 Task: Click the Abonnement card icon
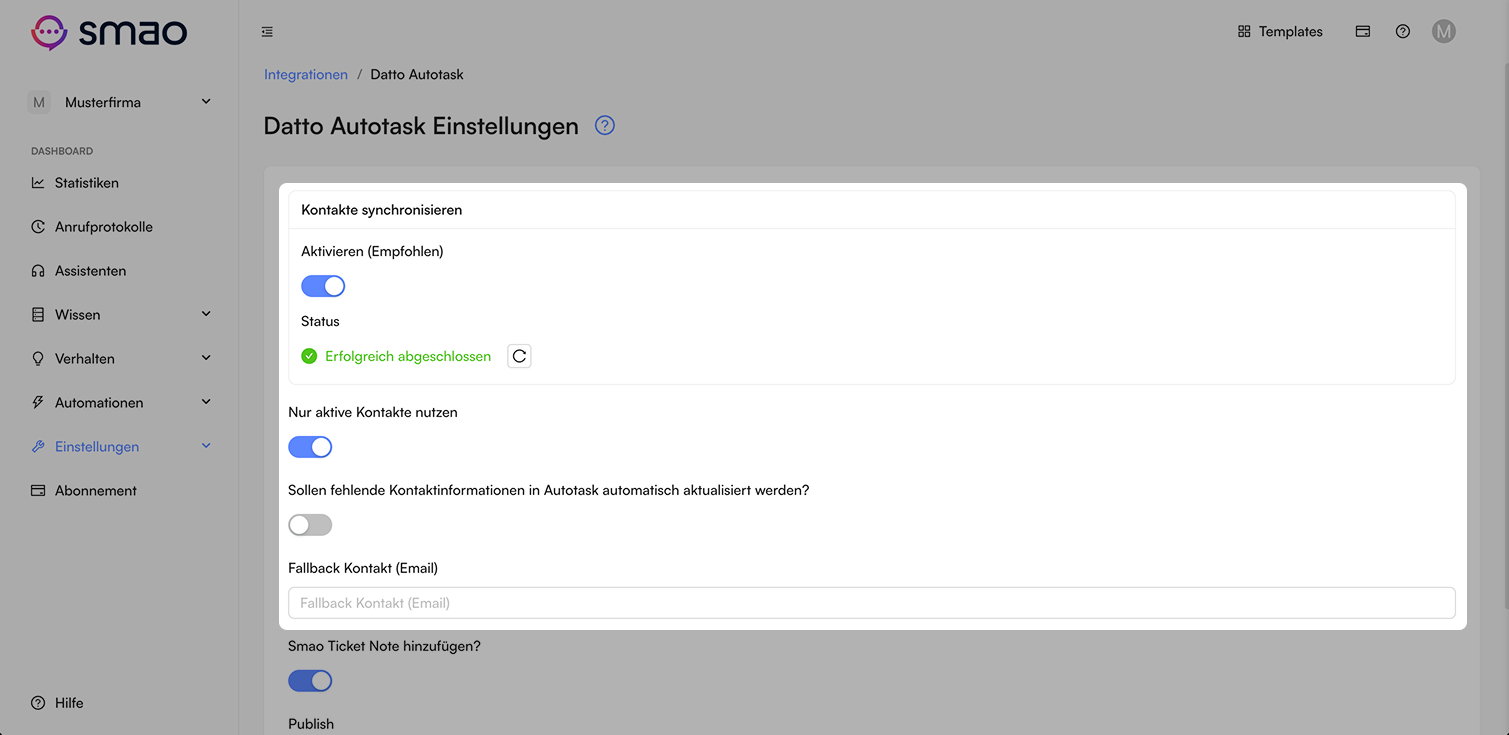point(38,491)
